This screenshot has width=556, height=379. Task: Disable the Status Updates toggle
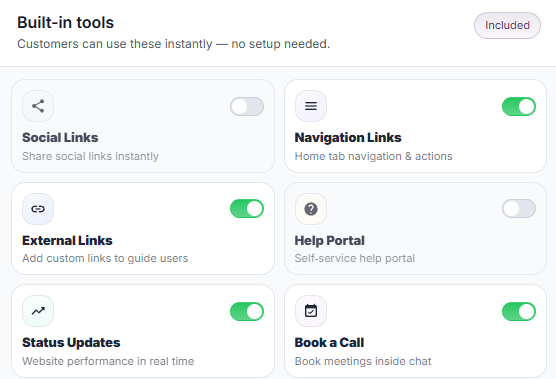247,312
